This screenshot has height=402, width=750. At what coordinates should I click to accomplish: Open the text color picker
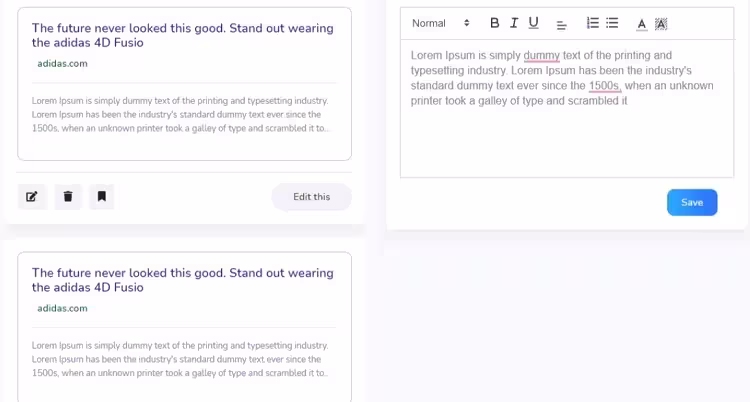[641, 23]
